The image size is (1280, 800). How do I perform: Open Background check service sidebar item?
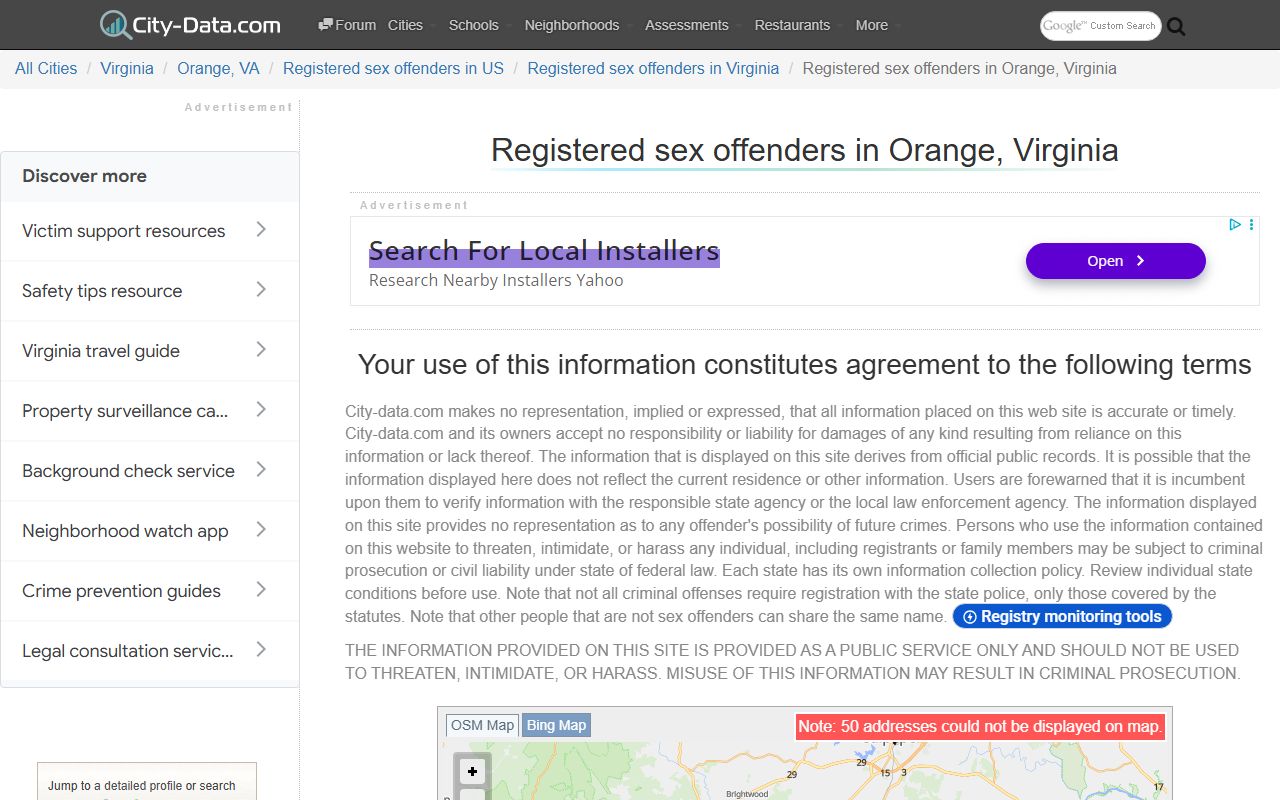click(150, 471)
